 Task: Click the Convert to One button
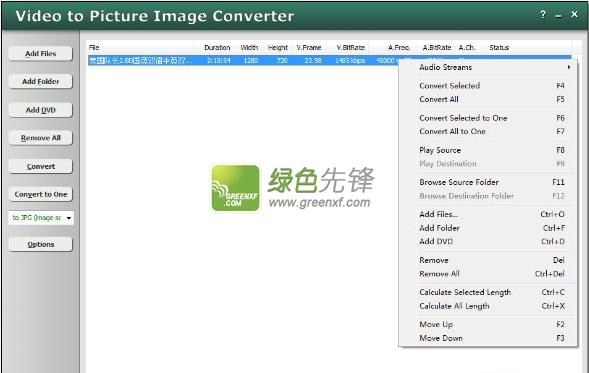tap(41, 194)
